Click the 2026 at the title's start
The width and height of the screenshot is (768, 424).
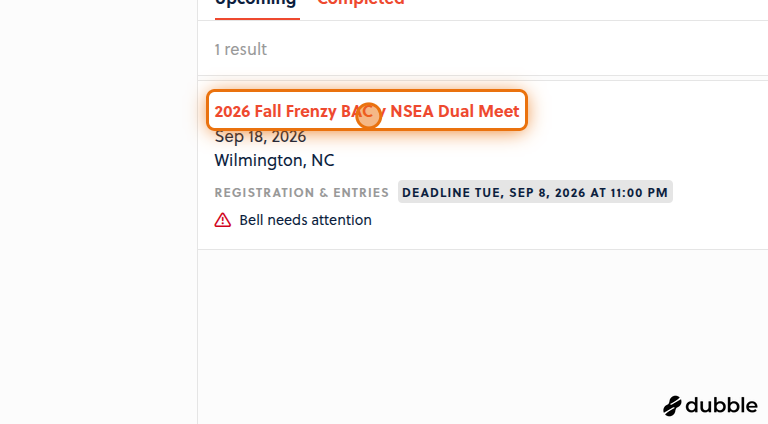tap(232, 112)
